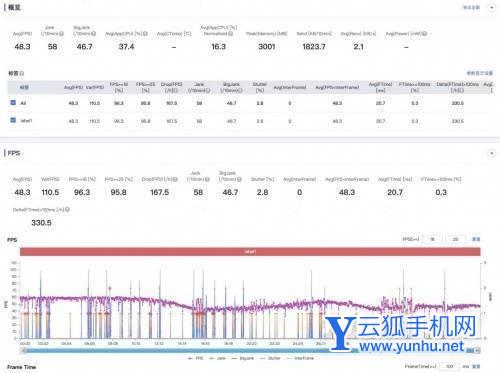The width and height of the screenshot is (500, 373).
Task: Click the FPS stats value 95.8
Action: (118, 192)
